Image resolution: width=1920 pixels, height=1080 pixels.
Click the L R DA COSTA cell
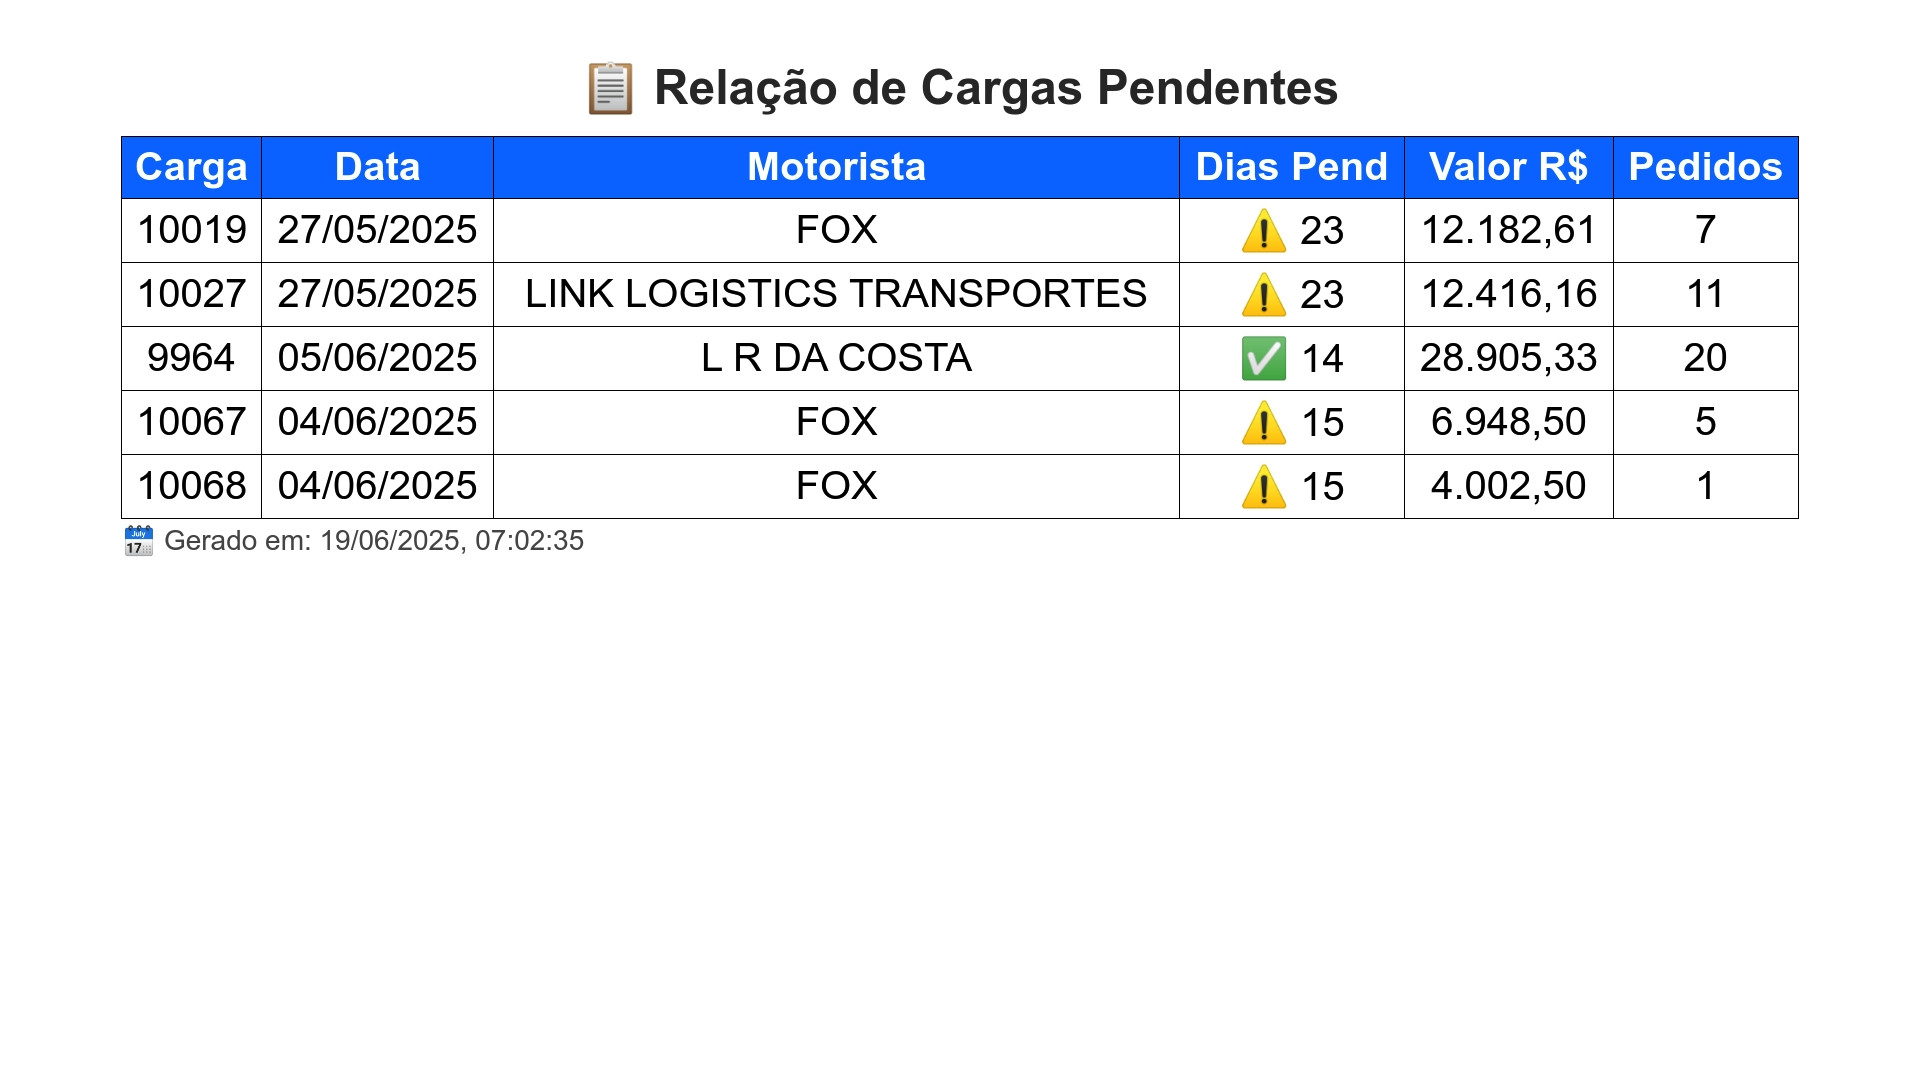click(837, 359)
